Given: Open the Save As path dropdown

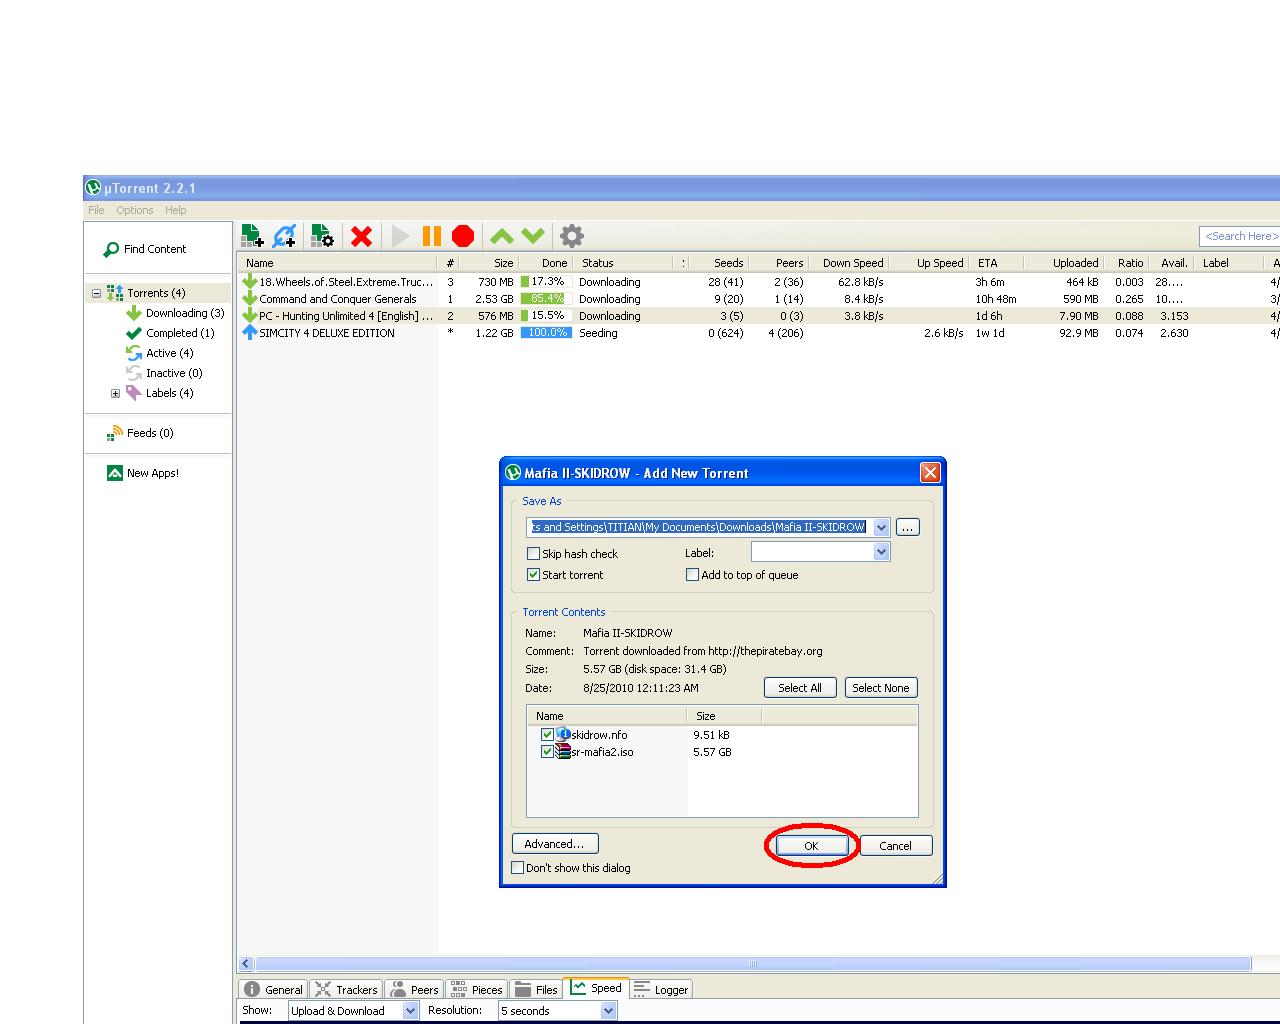Looking at the screenshot, I should (x=881, y=527).
